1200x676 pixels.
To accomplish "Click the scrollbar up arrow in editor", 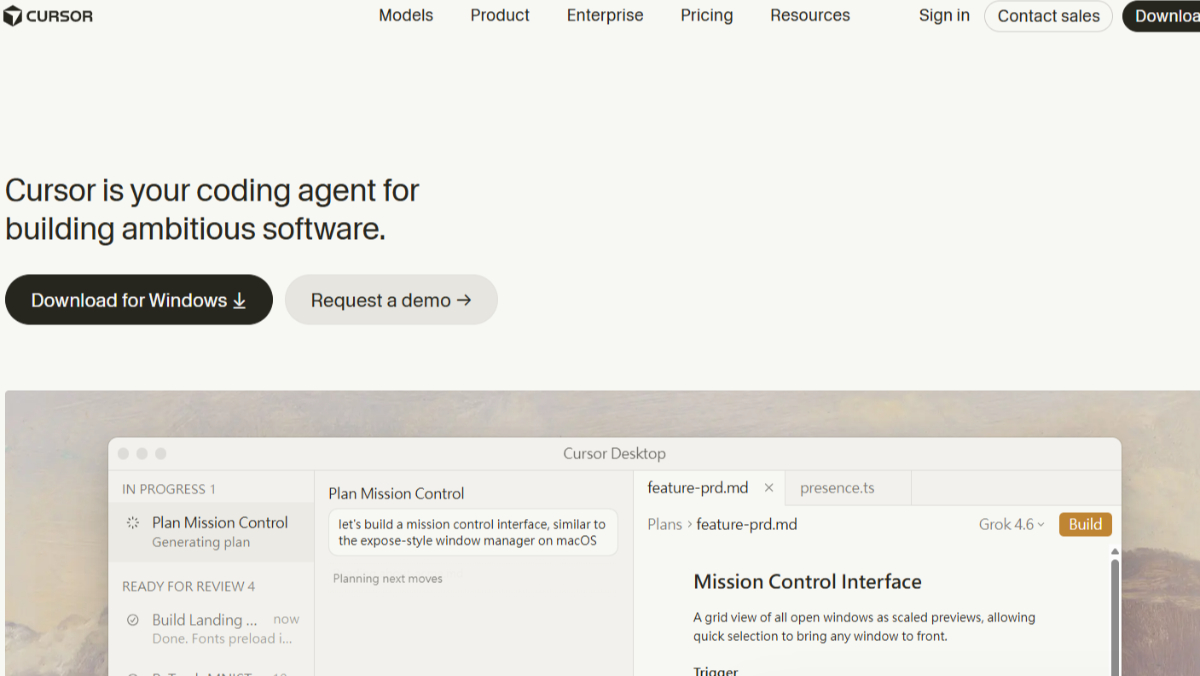I will tap(1115, 551).
